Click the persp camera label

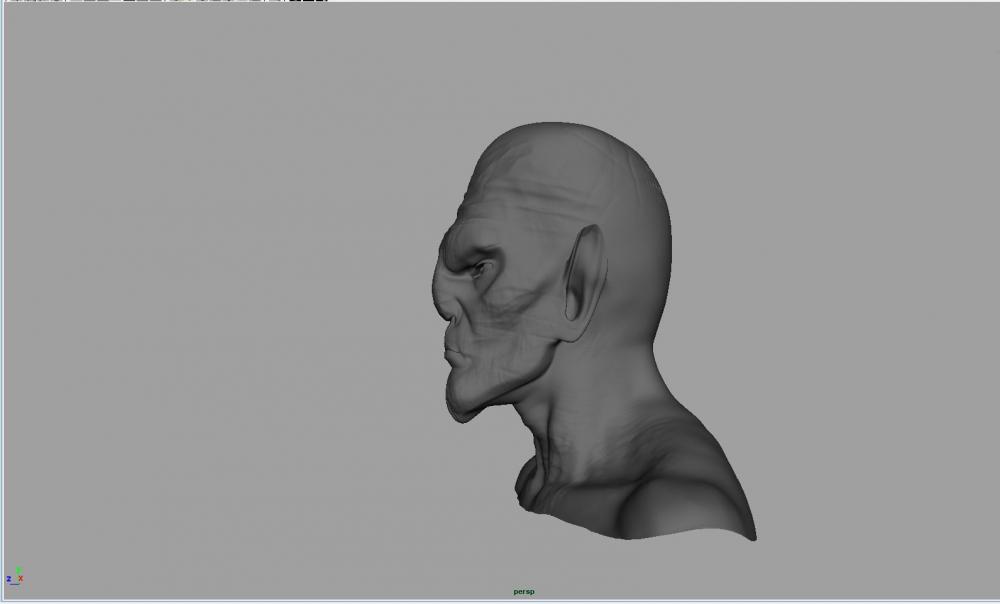(x=524, y=592)
